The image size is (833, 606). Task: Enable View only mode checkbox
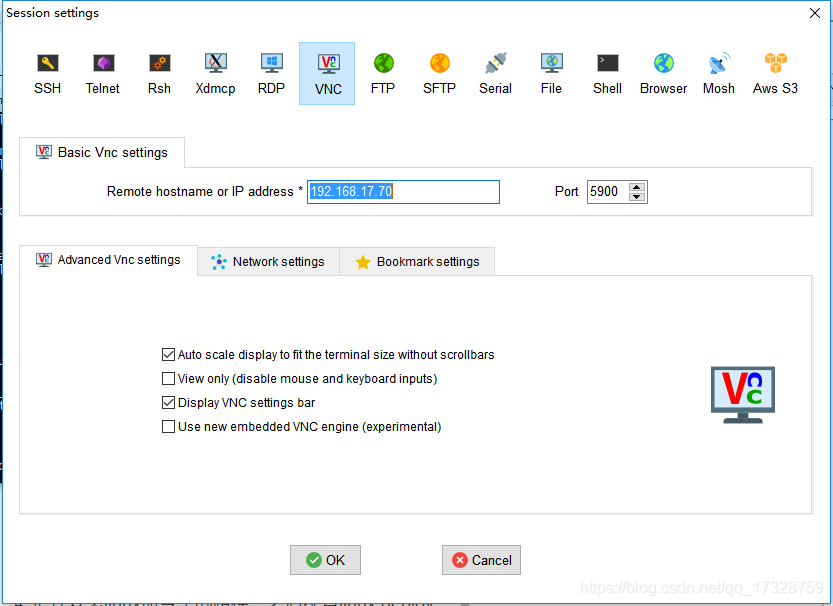coord(168,379)
